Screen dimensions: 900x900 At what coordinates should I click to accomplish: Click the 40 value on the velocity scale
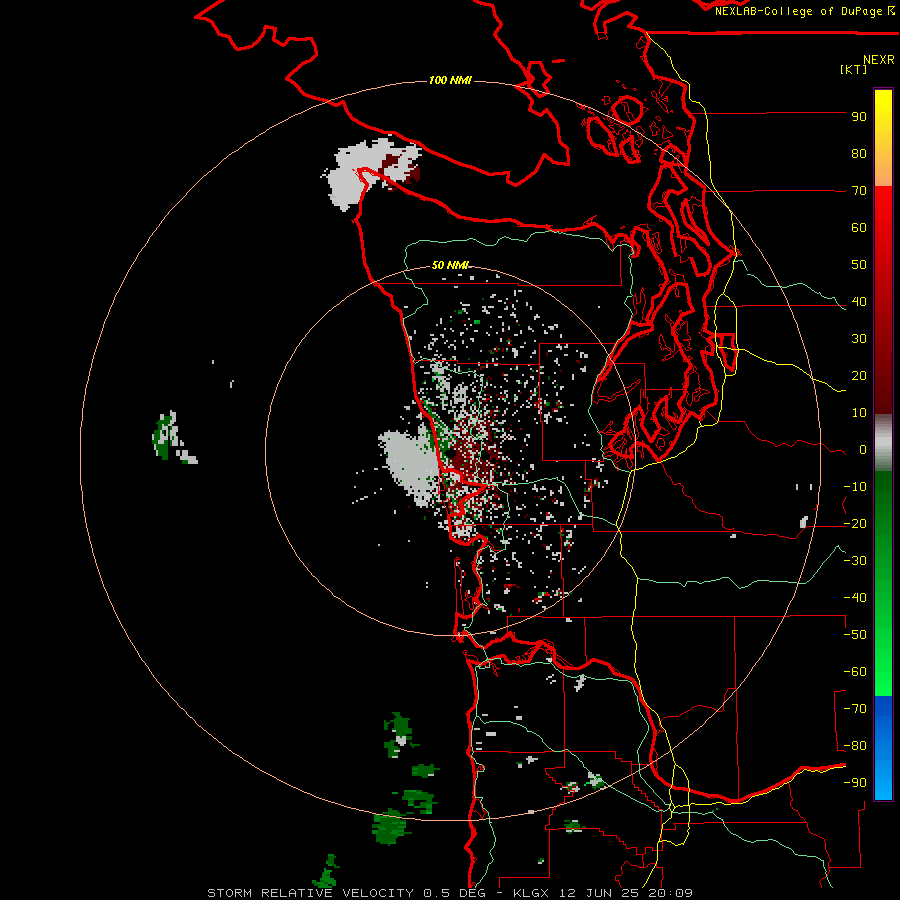point(859,302)
